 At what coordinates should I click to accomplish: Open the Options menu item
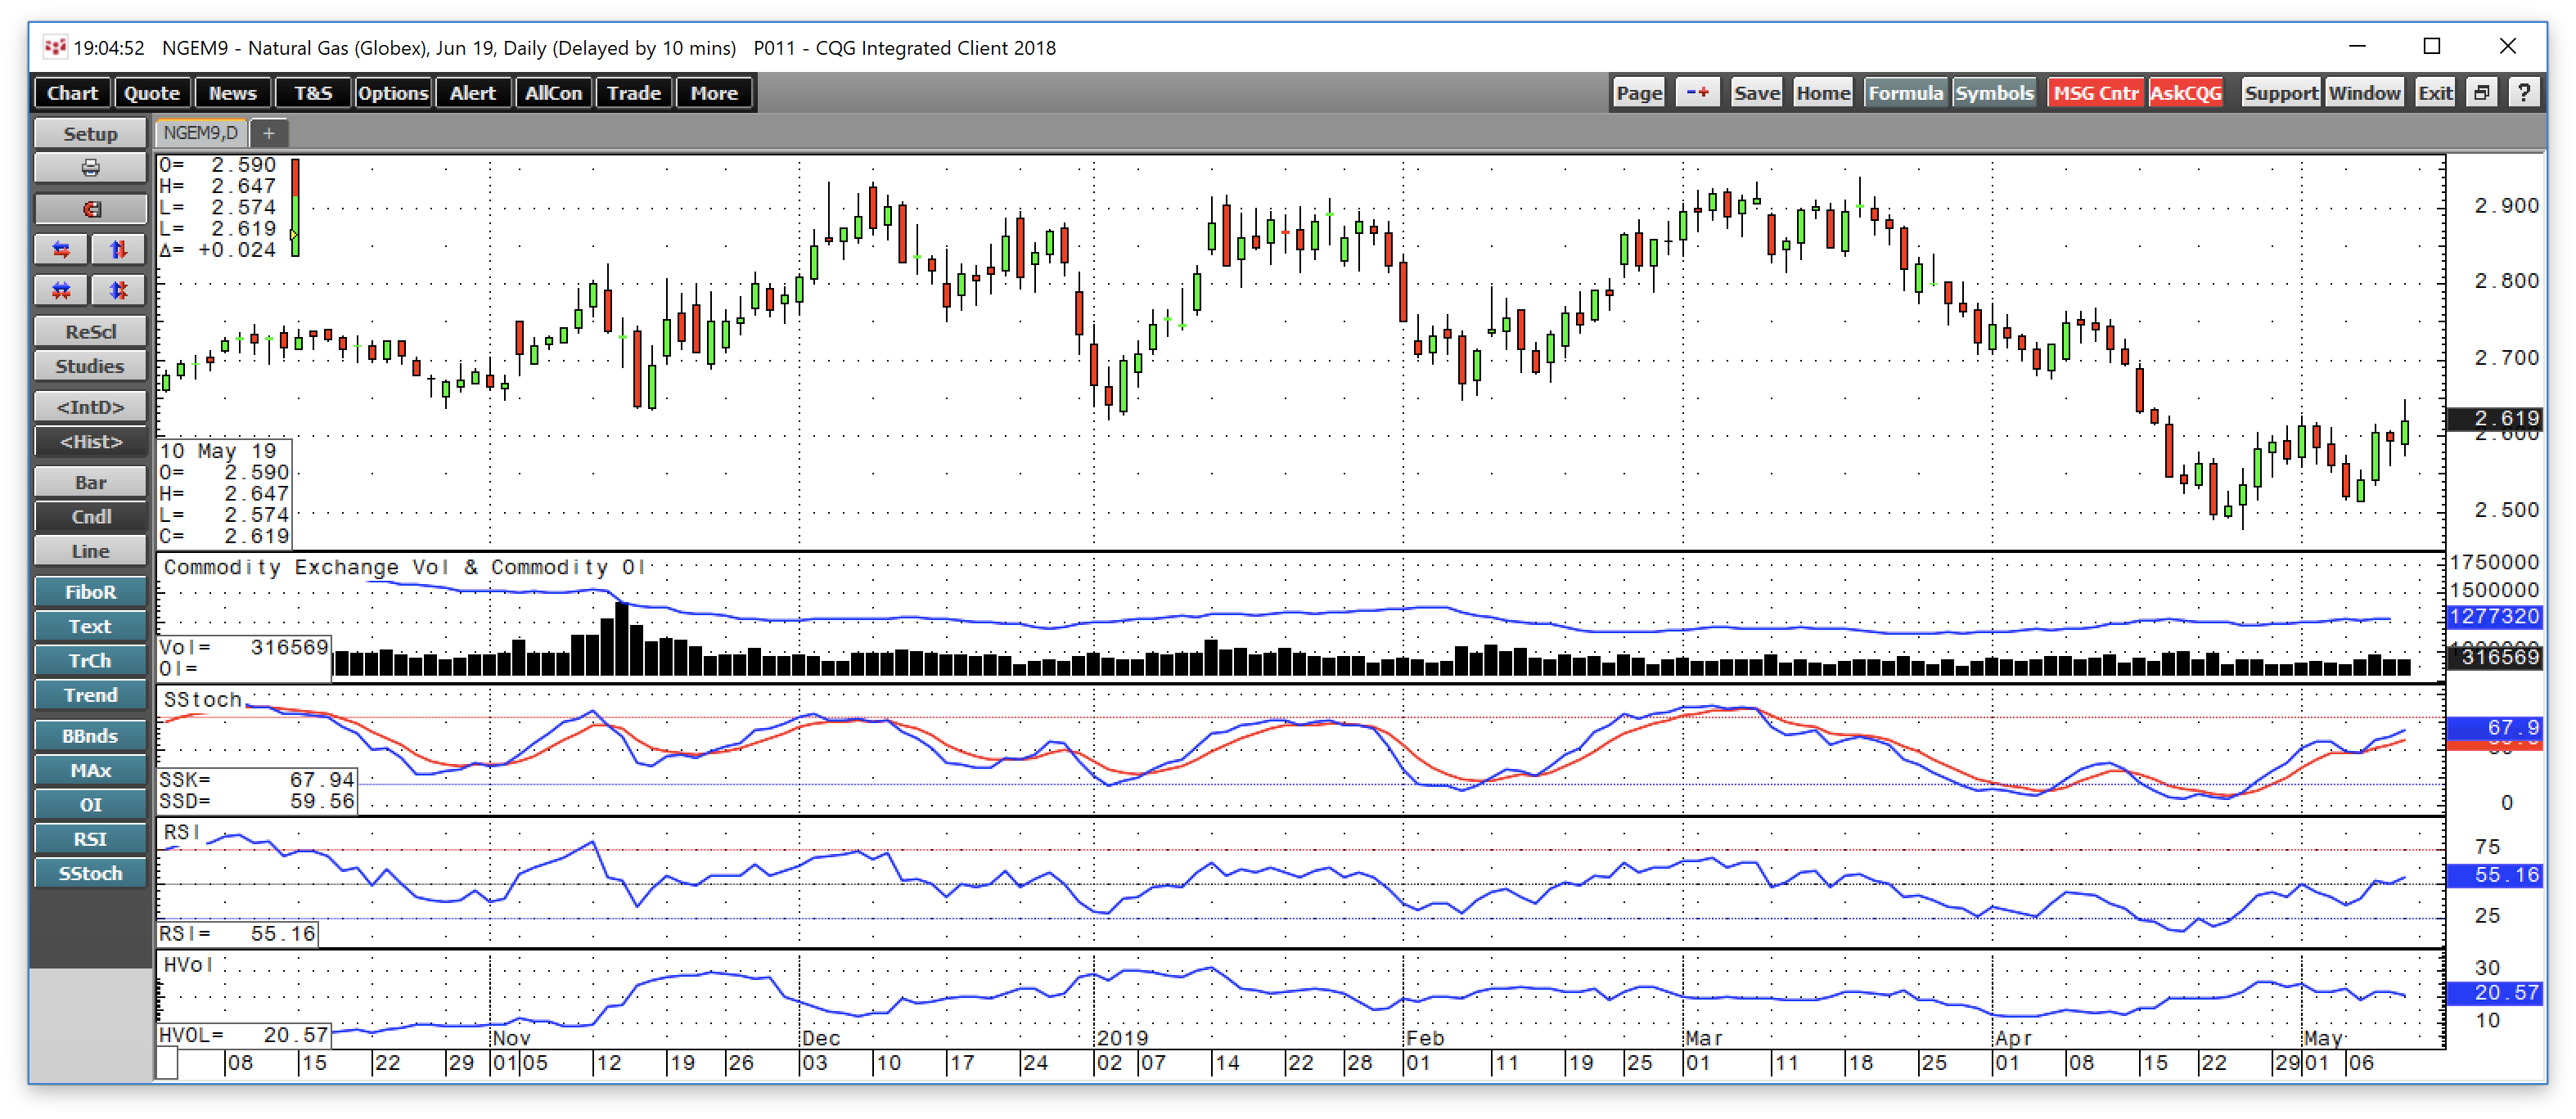click(x=393, y=93)
